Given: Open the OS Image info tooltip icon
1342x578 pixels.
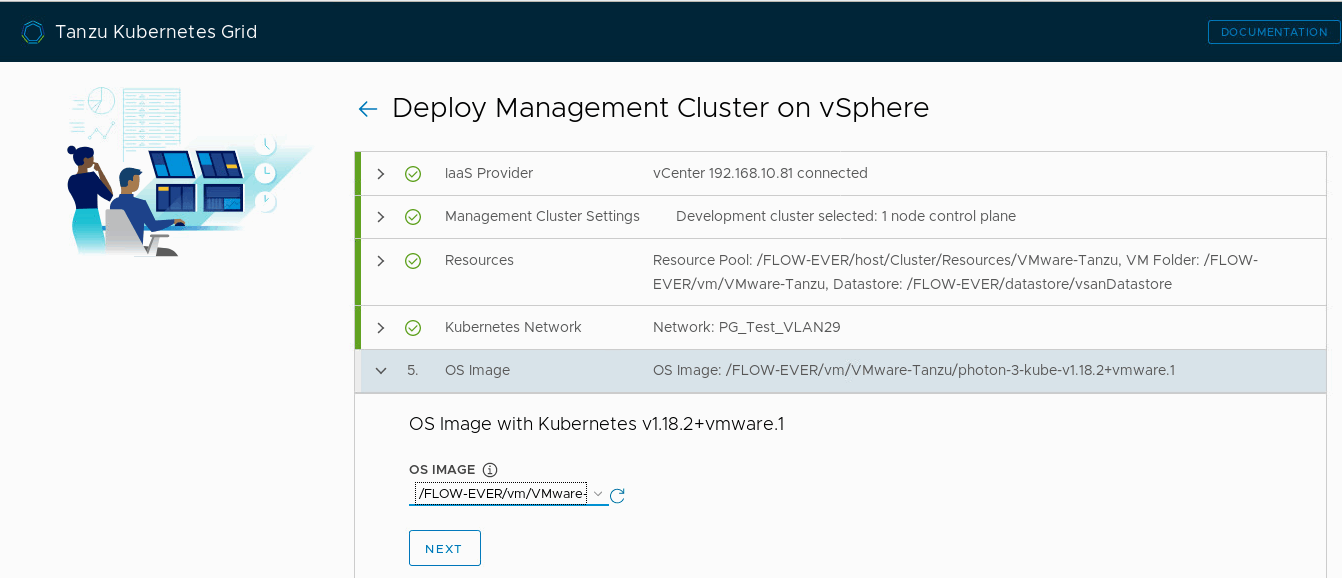Looking at the screenshot, I should coord(490,470).
